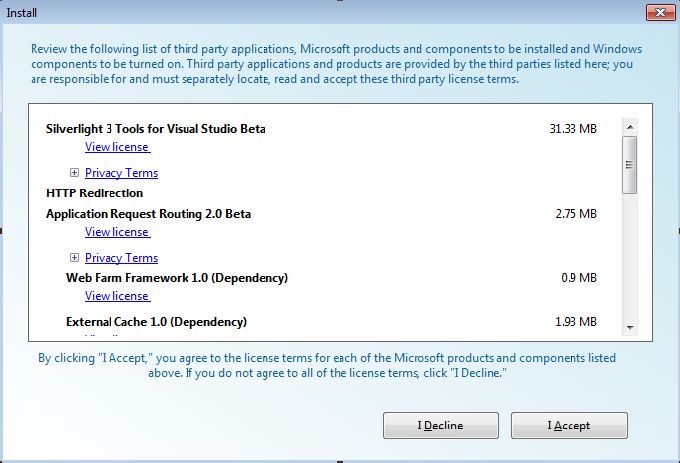This screenshot has width=680, height=463.
Task: Expand Privacy Terms plus box under Application Request Routing
Action: tap(75, 258)
